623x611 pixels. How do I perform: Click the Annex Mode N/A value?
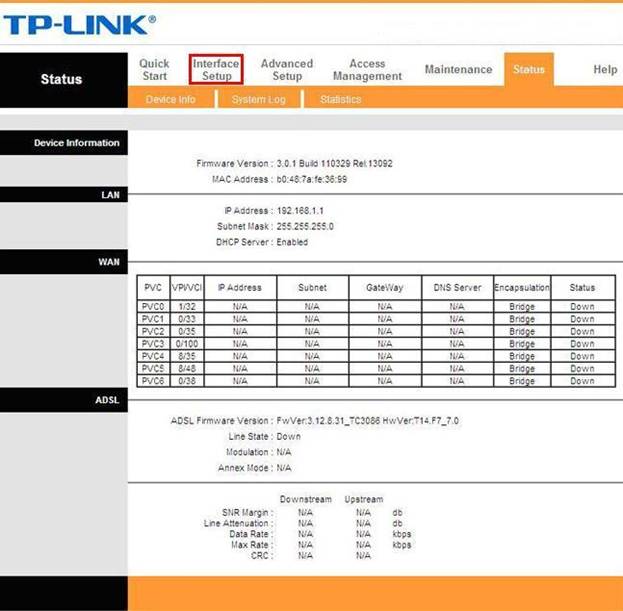pyautogui.click(x=284, y=468)
